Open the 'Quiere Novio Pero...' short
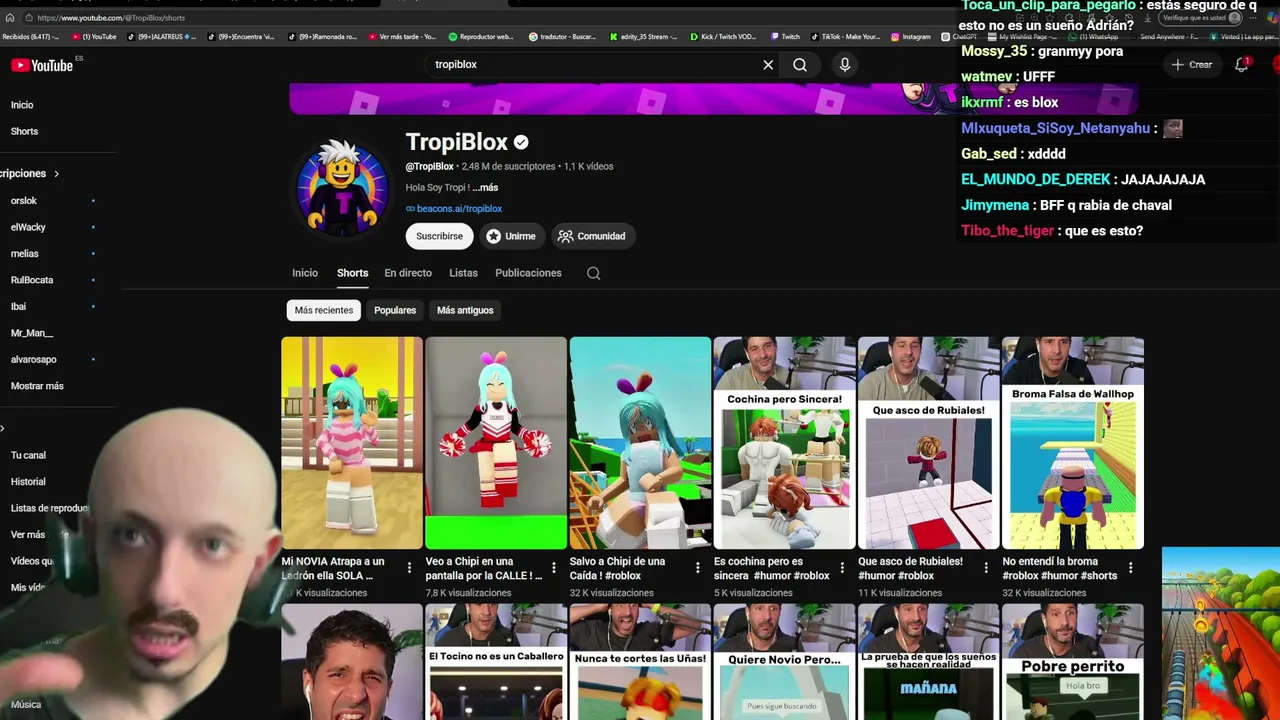 tap(784, 662)
